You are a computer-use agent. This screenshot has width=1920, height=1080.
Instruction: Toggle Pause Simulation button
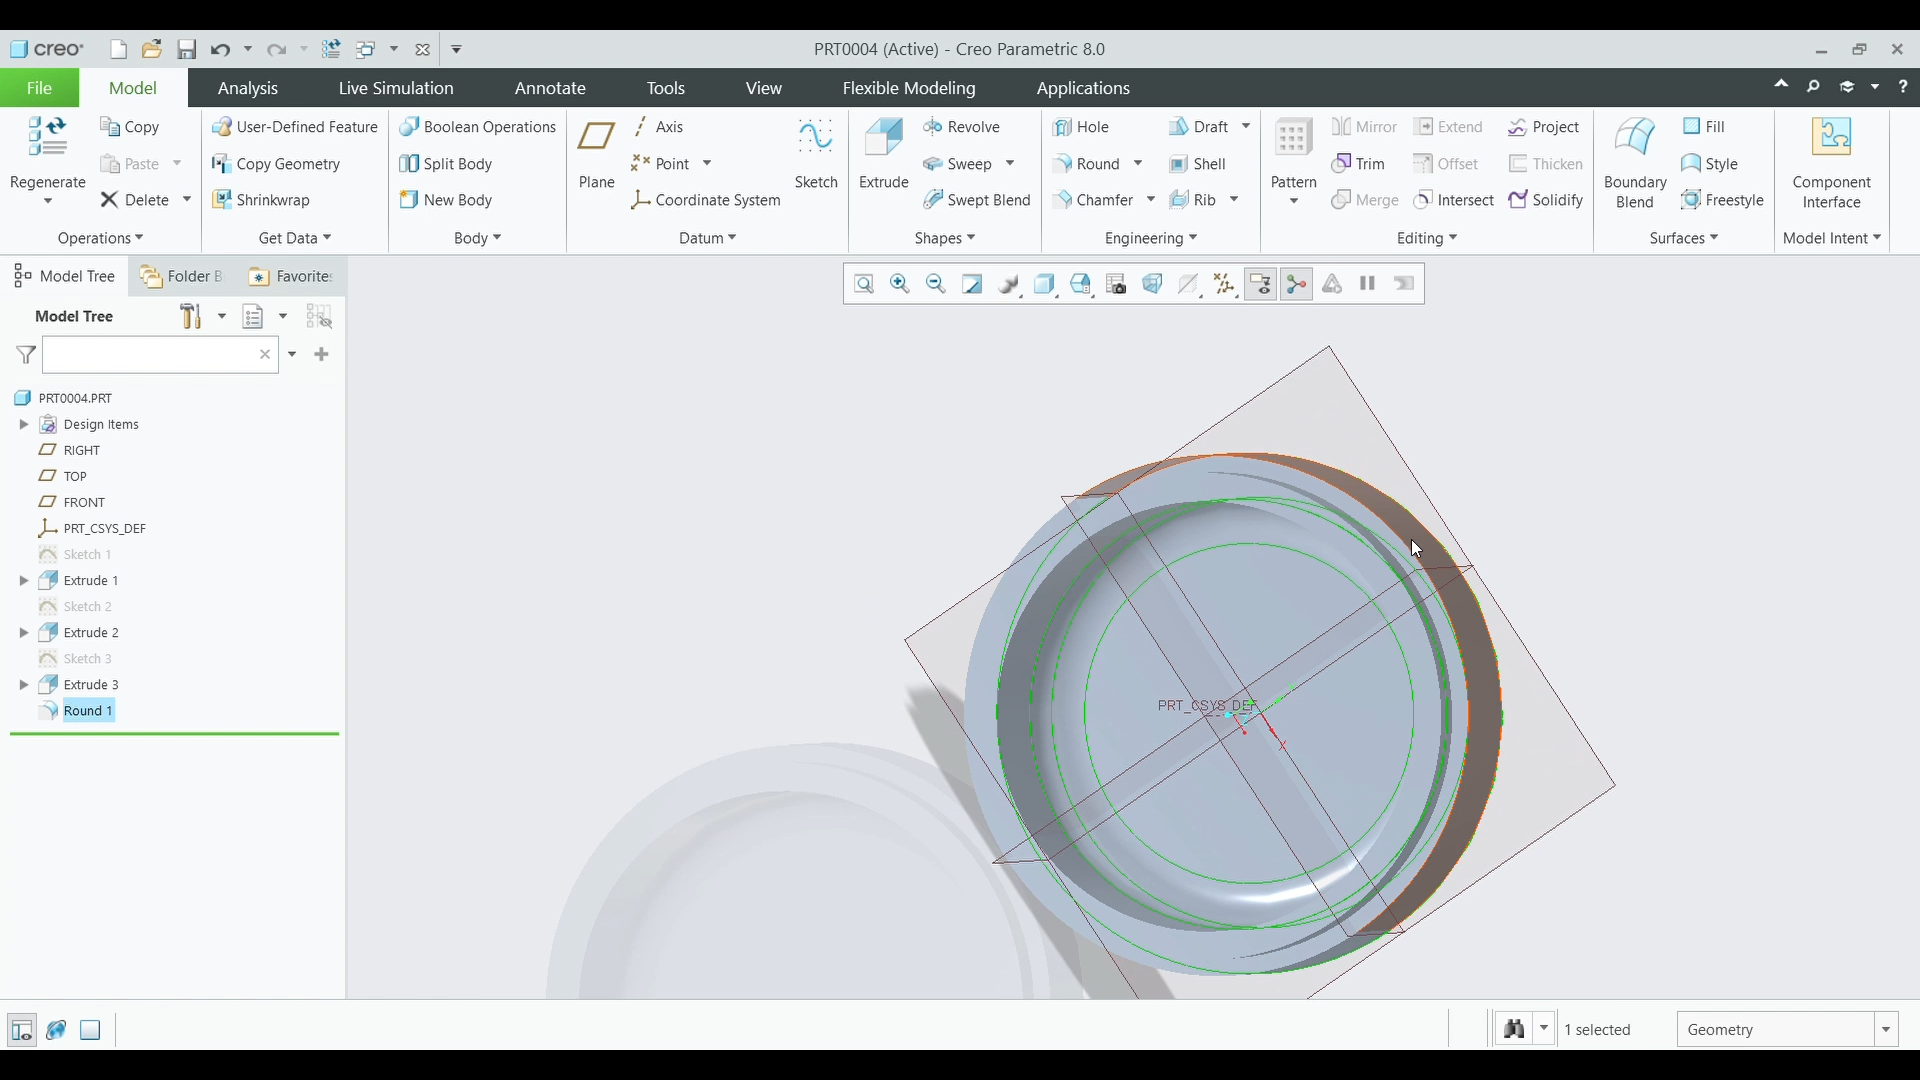(1367, 284)
